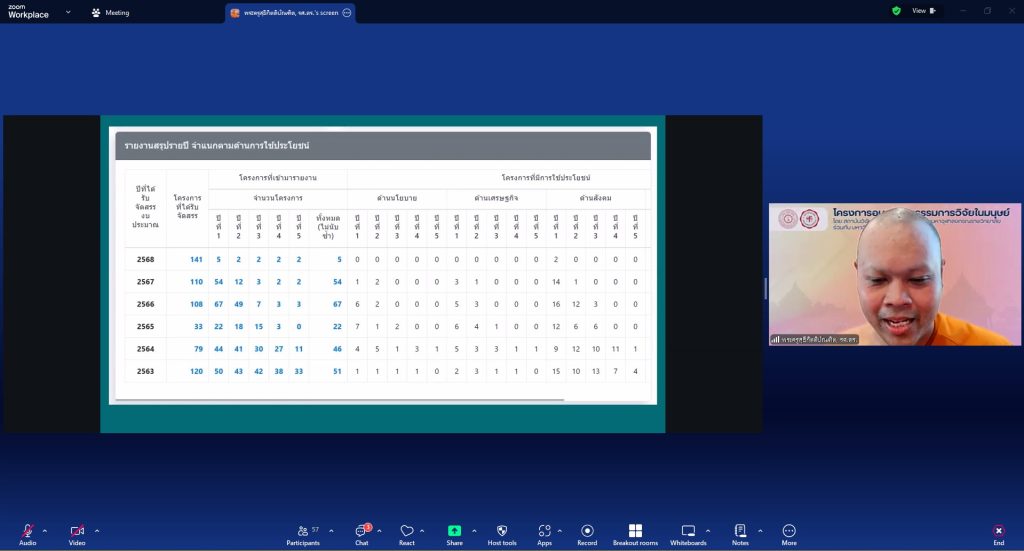Open Breakout rooms
Viewport: 1024px width, 551px height.
(x=635, y=531)
